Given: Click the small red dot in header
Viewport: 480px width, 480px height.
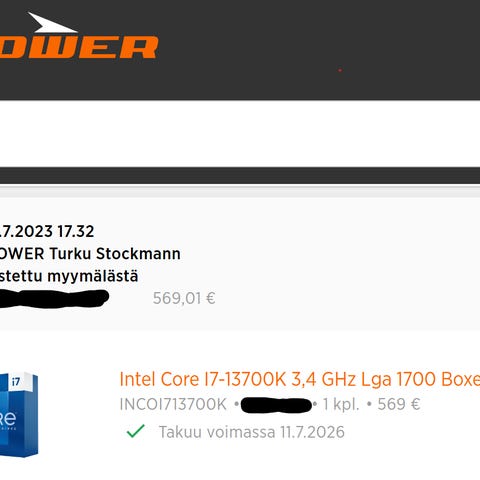Looking at the screenshot, I should point(340,70).
